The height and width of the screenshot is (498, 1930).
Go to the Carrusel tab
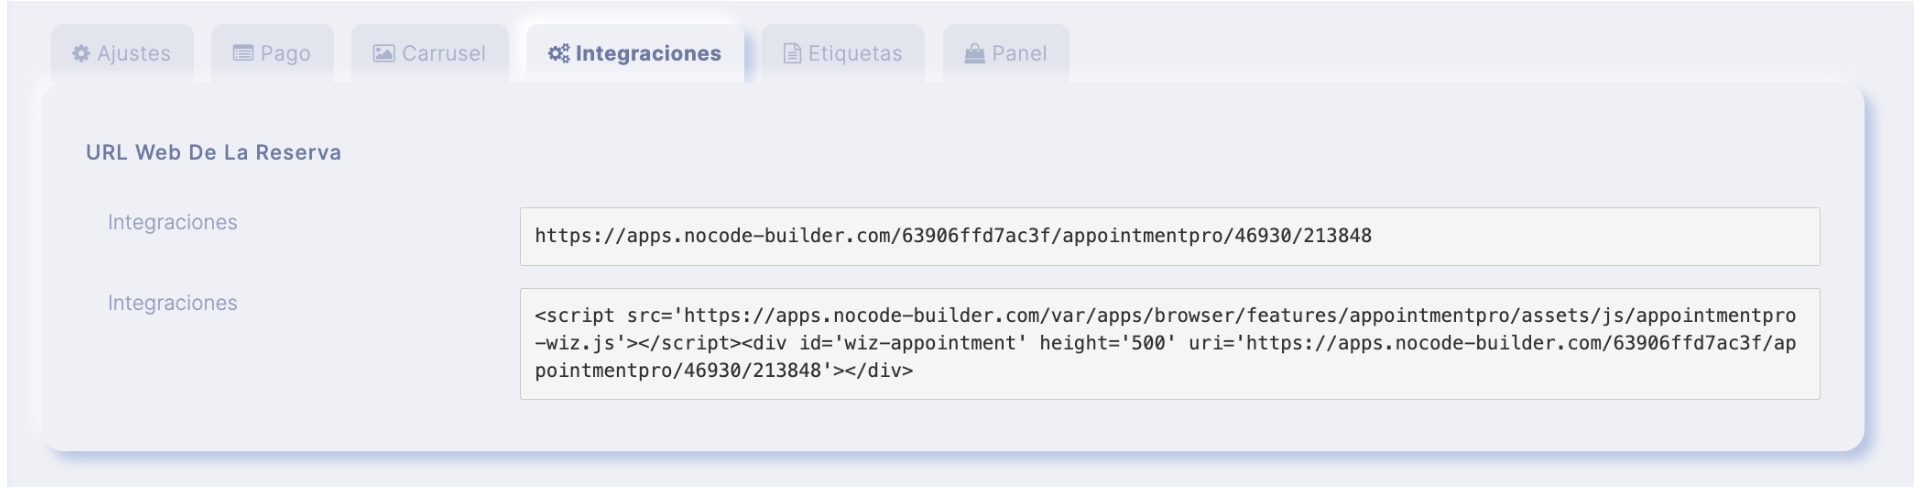(430, 54)
